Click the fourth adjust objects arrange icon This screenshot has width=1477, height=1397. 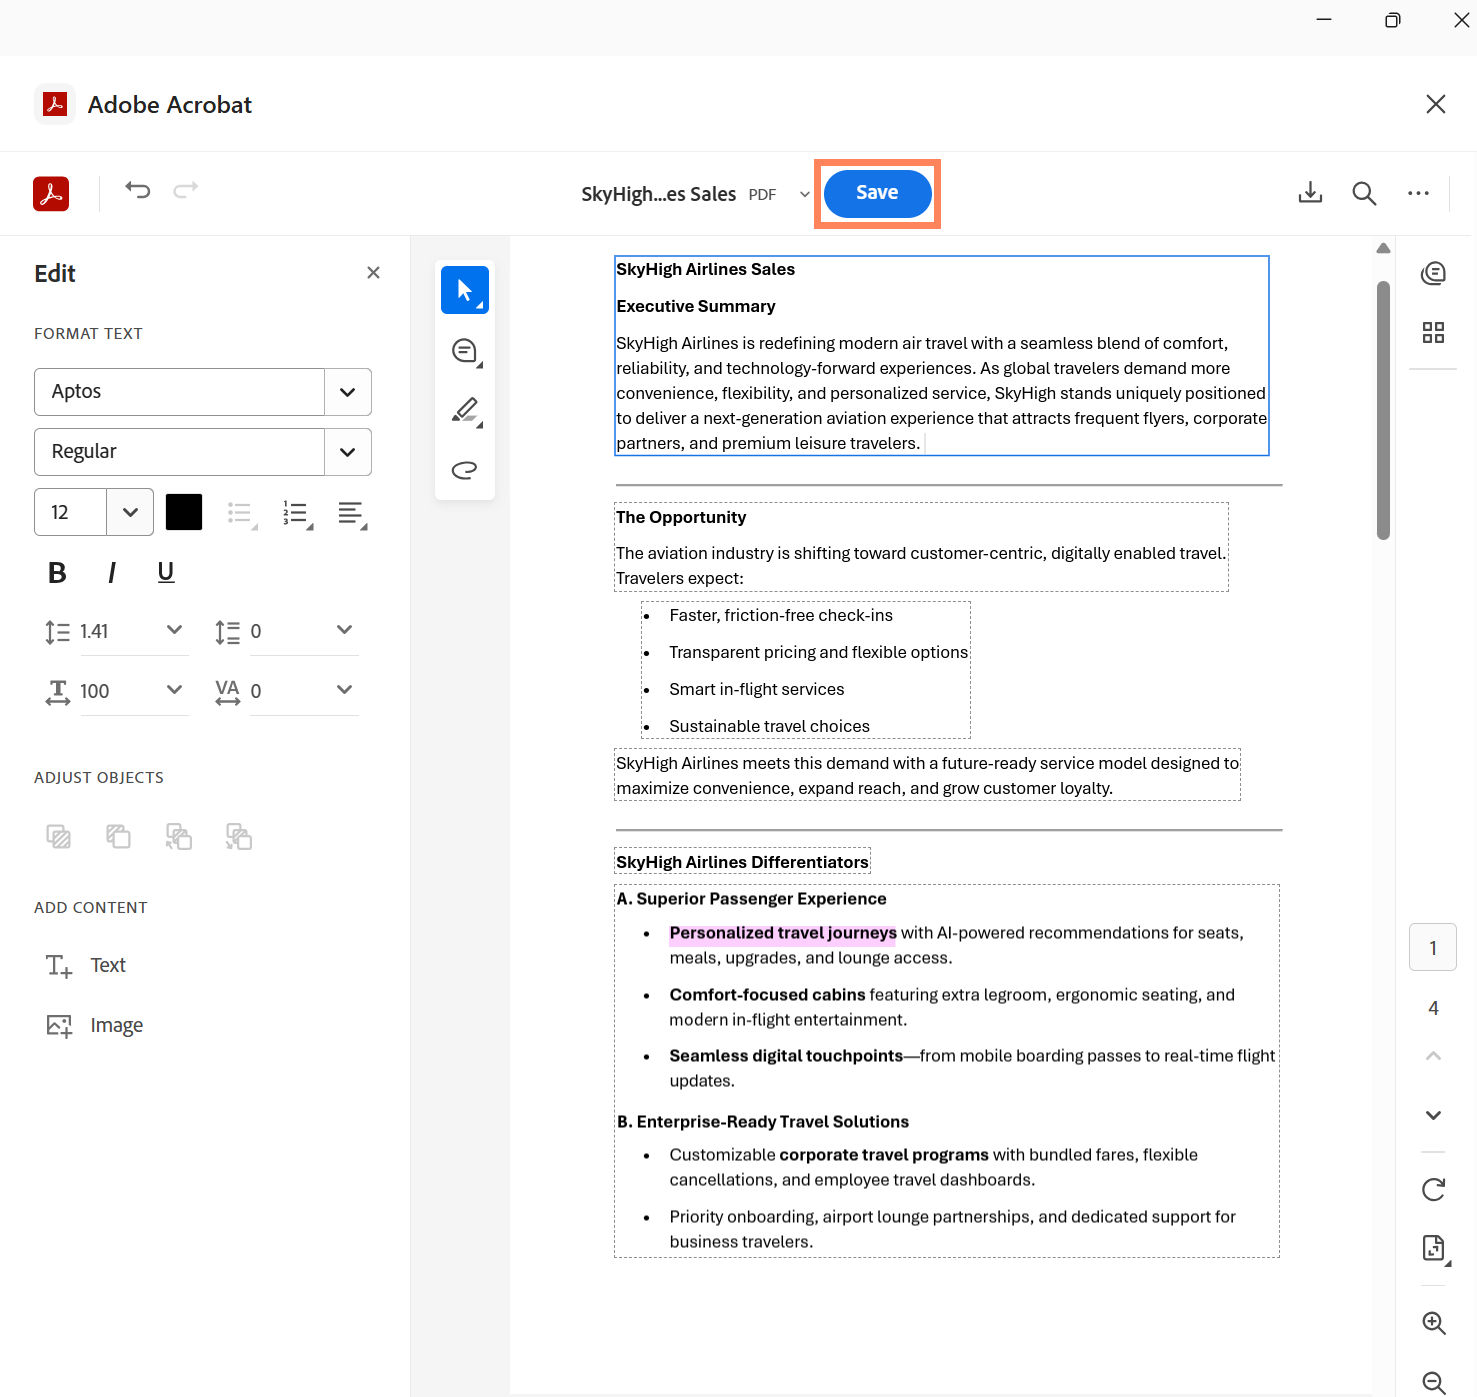click(x=239, y=836)
